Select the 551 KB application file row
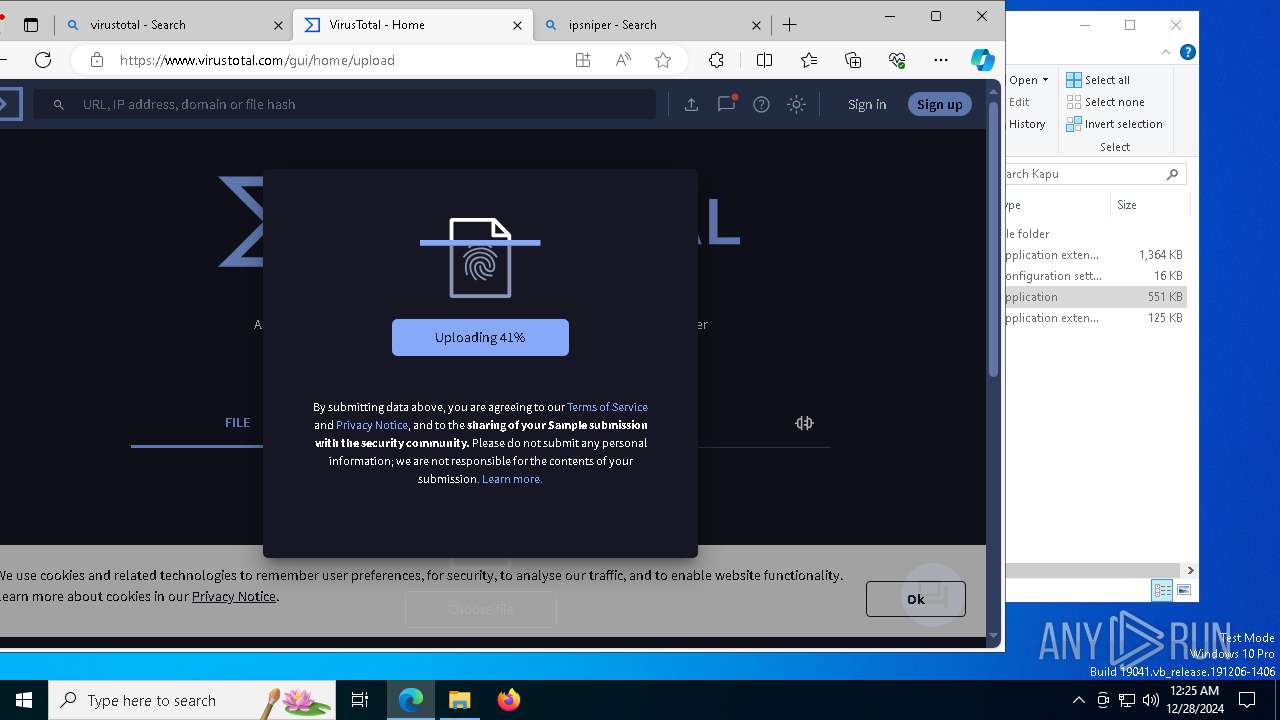1280x720 pixels. click(x=1096, y=297)
